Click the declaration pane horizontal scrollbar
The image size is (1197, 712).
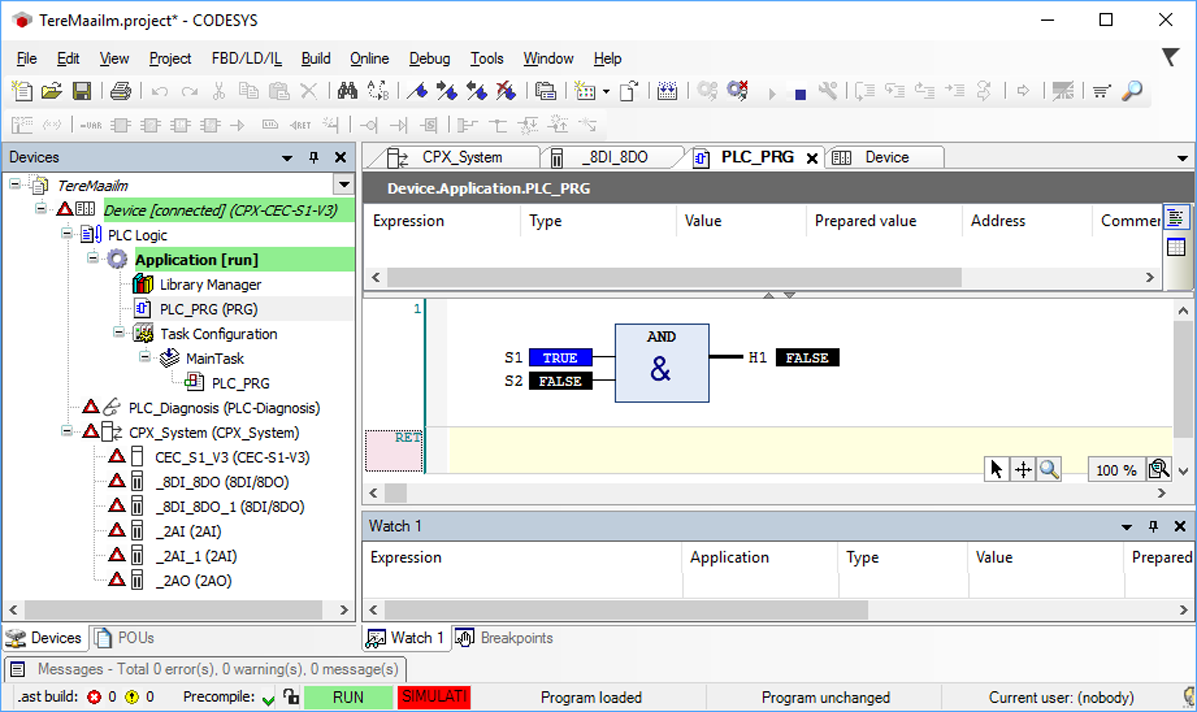674,278
